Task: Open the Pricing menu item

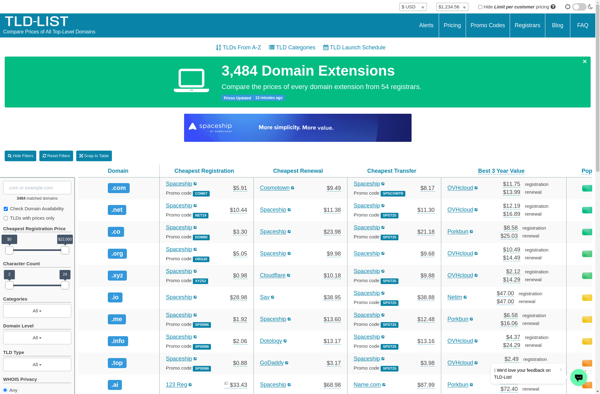Action: tap(452, 25)
